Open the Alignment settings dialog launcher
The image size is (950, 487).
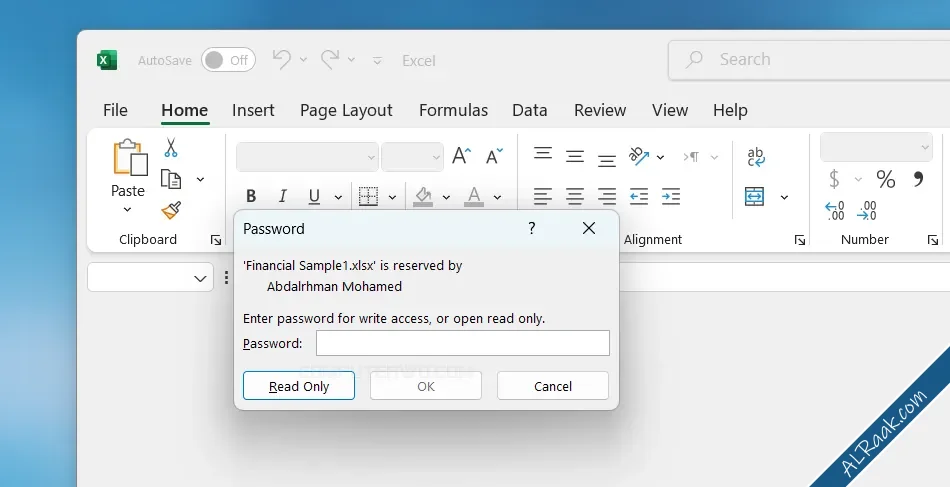(800, 240)
